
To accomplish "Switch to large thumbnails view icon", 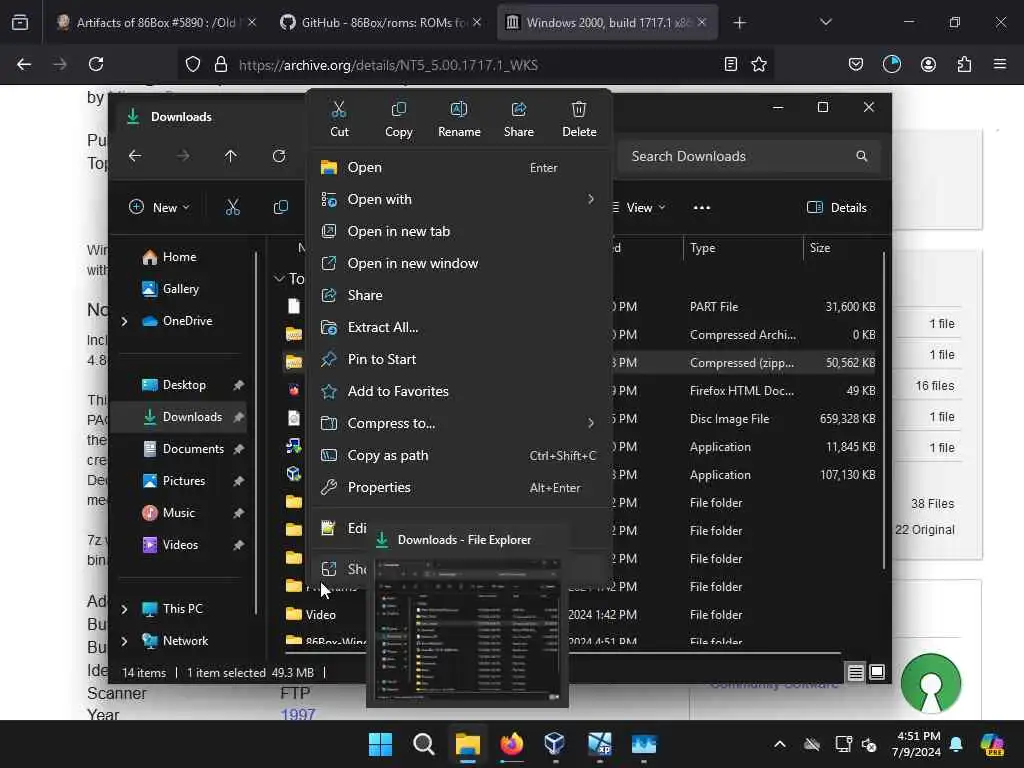I will pyautogui.click(x=877, y=673).
